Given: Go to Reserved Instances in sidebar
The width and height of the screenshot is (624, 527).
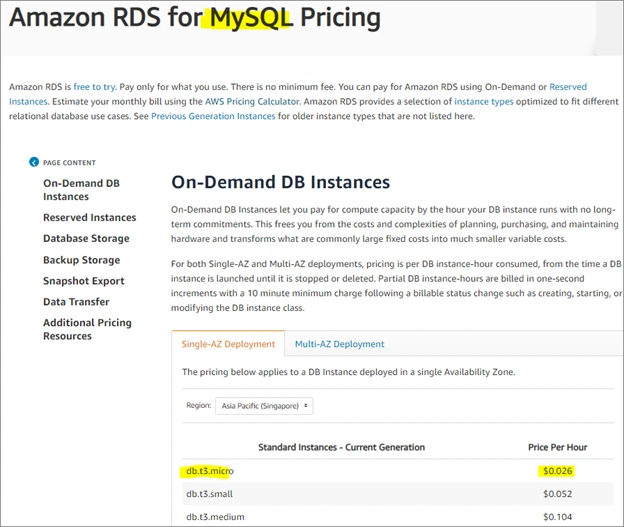Looking at the screenshot, I should (89, 217).
